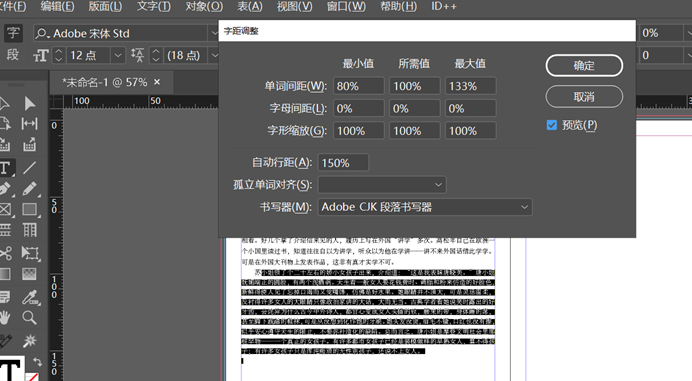Open the 帮助(H) menu
This screenshot has height=381, width=692.
tap(399, 7)
